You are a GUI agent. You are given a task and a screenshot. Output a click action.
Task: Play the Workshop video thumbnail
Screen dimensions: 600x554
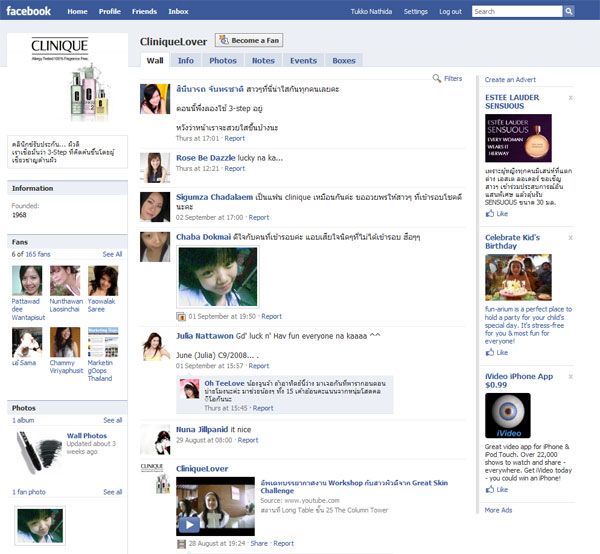click(x=215, y=506)
